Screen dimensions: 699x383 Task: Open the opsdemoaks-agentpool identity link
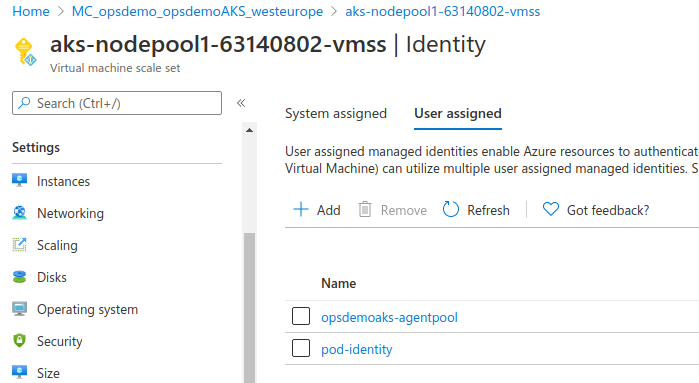(389, 317)
